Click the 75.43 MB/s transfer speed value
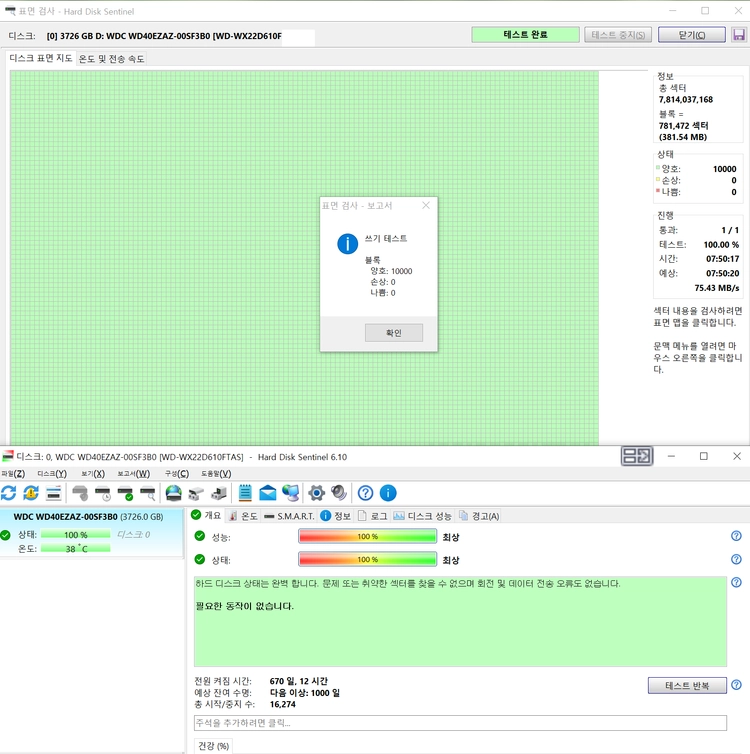The width and height of the screenshot is (750, 754). point(716,288)
